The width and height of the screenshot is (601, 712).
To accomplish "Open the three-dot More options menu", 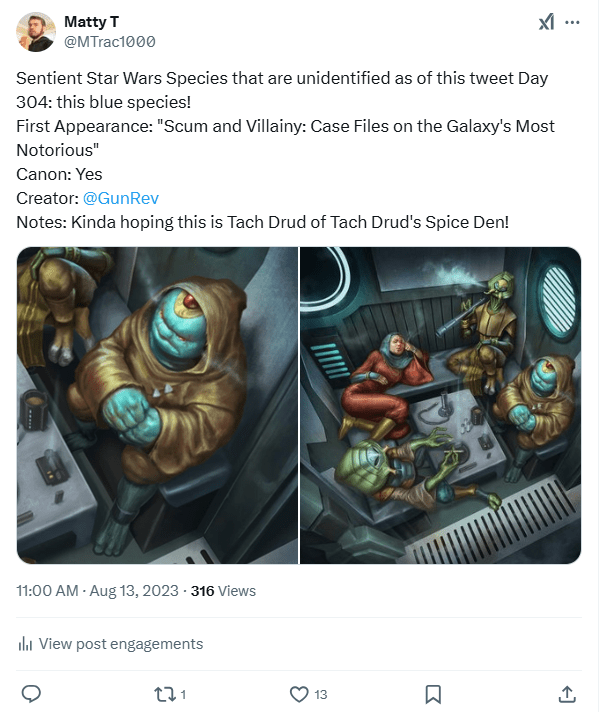I will coord(572,22).
